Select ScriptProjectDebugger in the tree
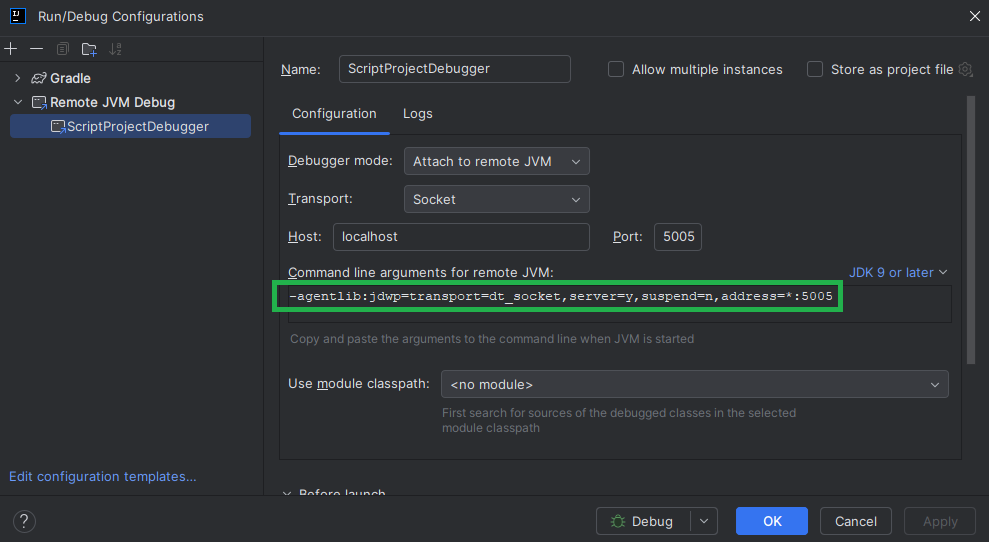Screen dimensions: 989x542 [x=131, y=126]
